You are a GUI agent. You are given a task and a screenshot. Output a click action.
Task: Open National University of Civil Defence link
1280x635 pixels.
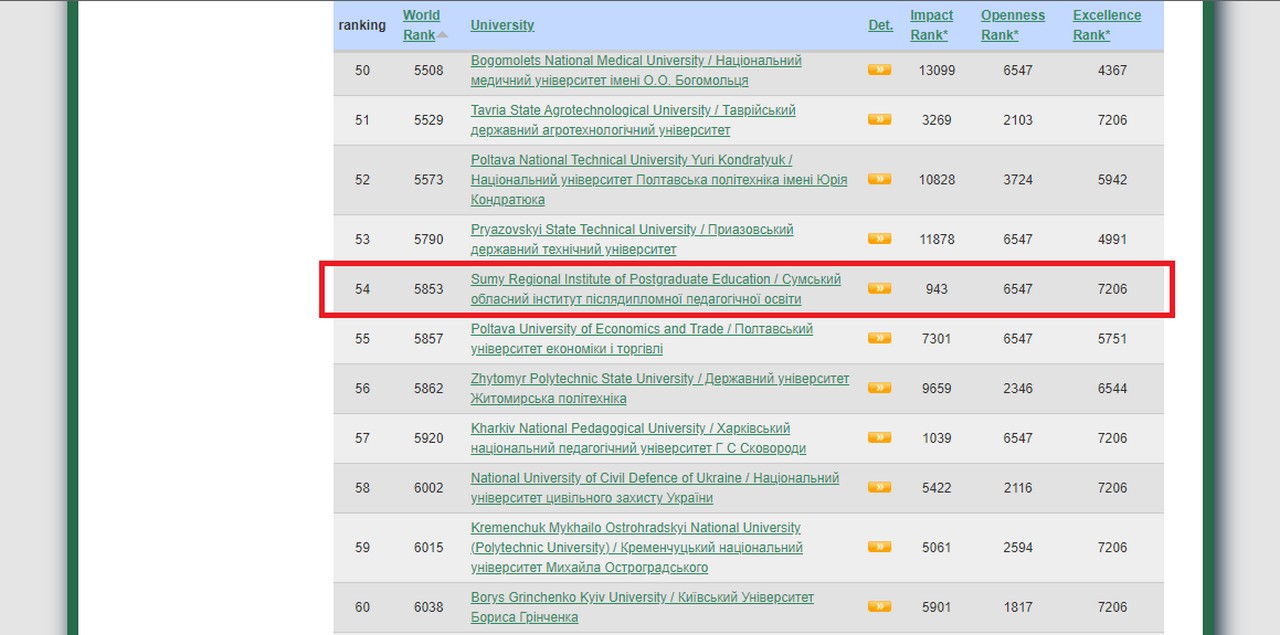tap(655, 487)
